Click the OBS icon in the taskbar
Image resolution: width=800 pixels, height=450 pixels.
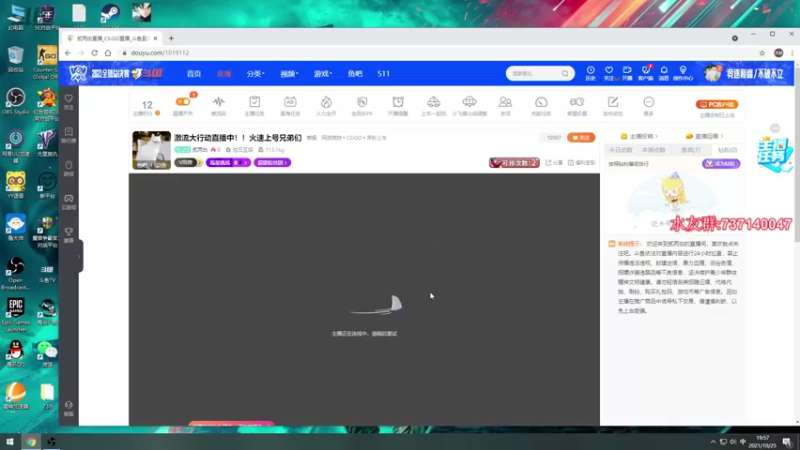coord(51,442)
